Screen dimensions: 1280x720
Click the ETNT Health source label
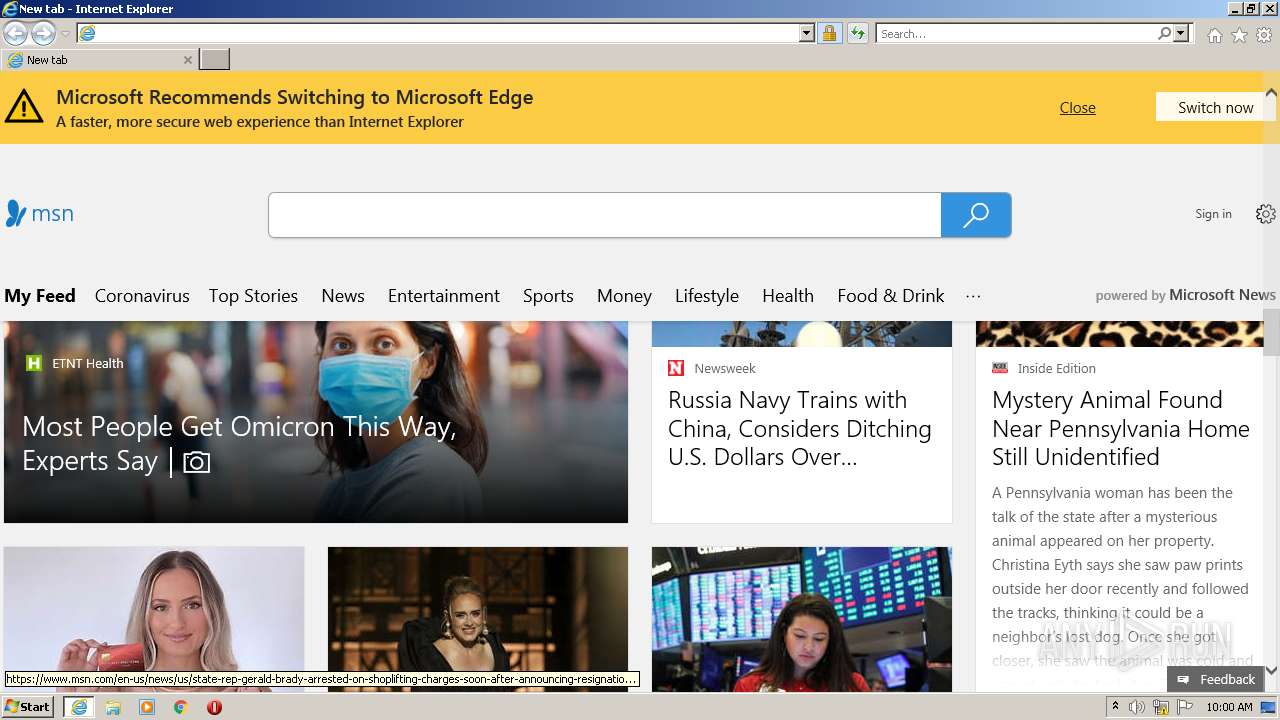(88, 363)
